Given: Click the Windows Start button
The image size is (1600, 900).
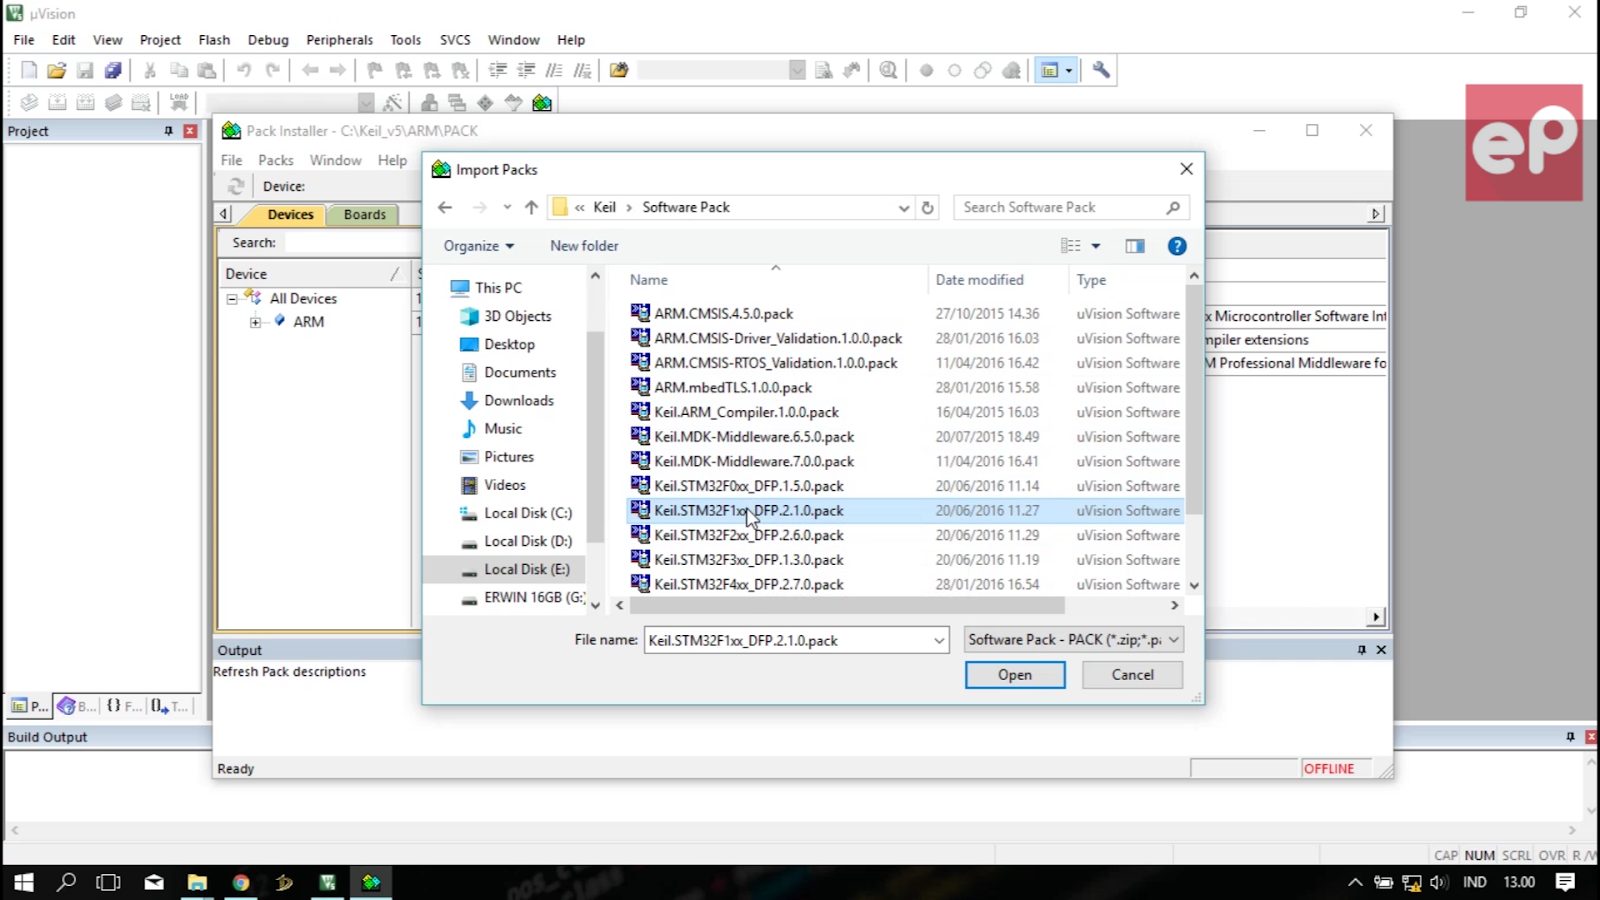Looking at the screenshot, I should (23, 882).
